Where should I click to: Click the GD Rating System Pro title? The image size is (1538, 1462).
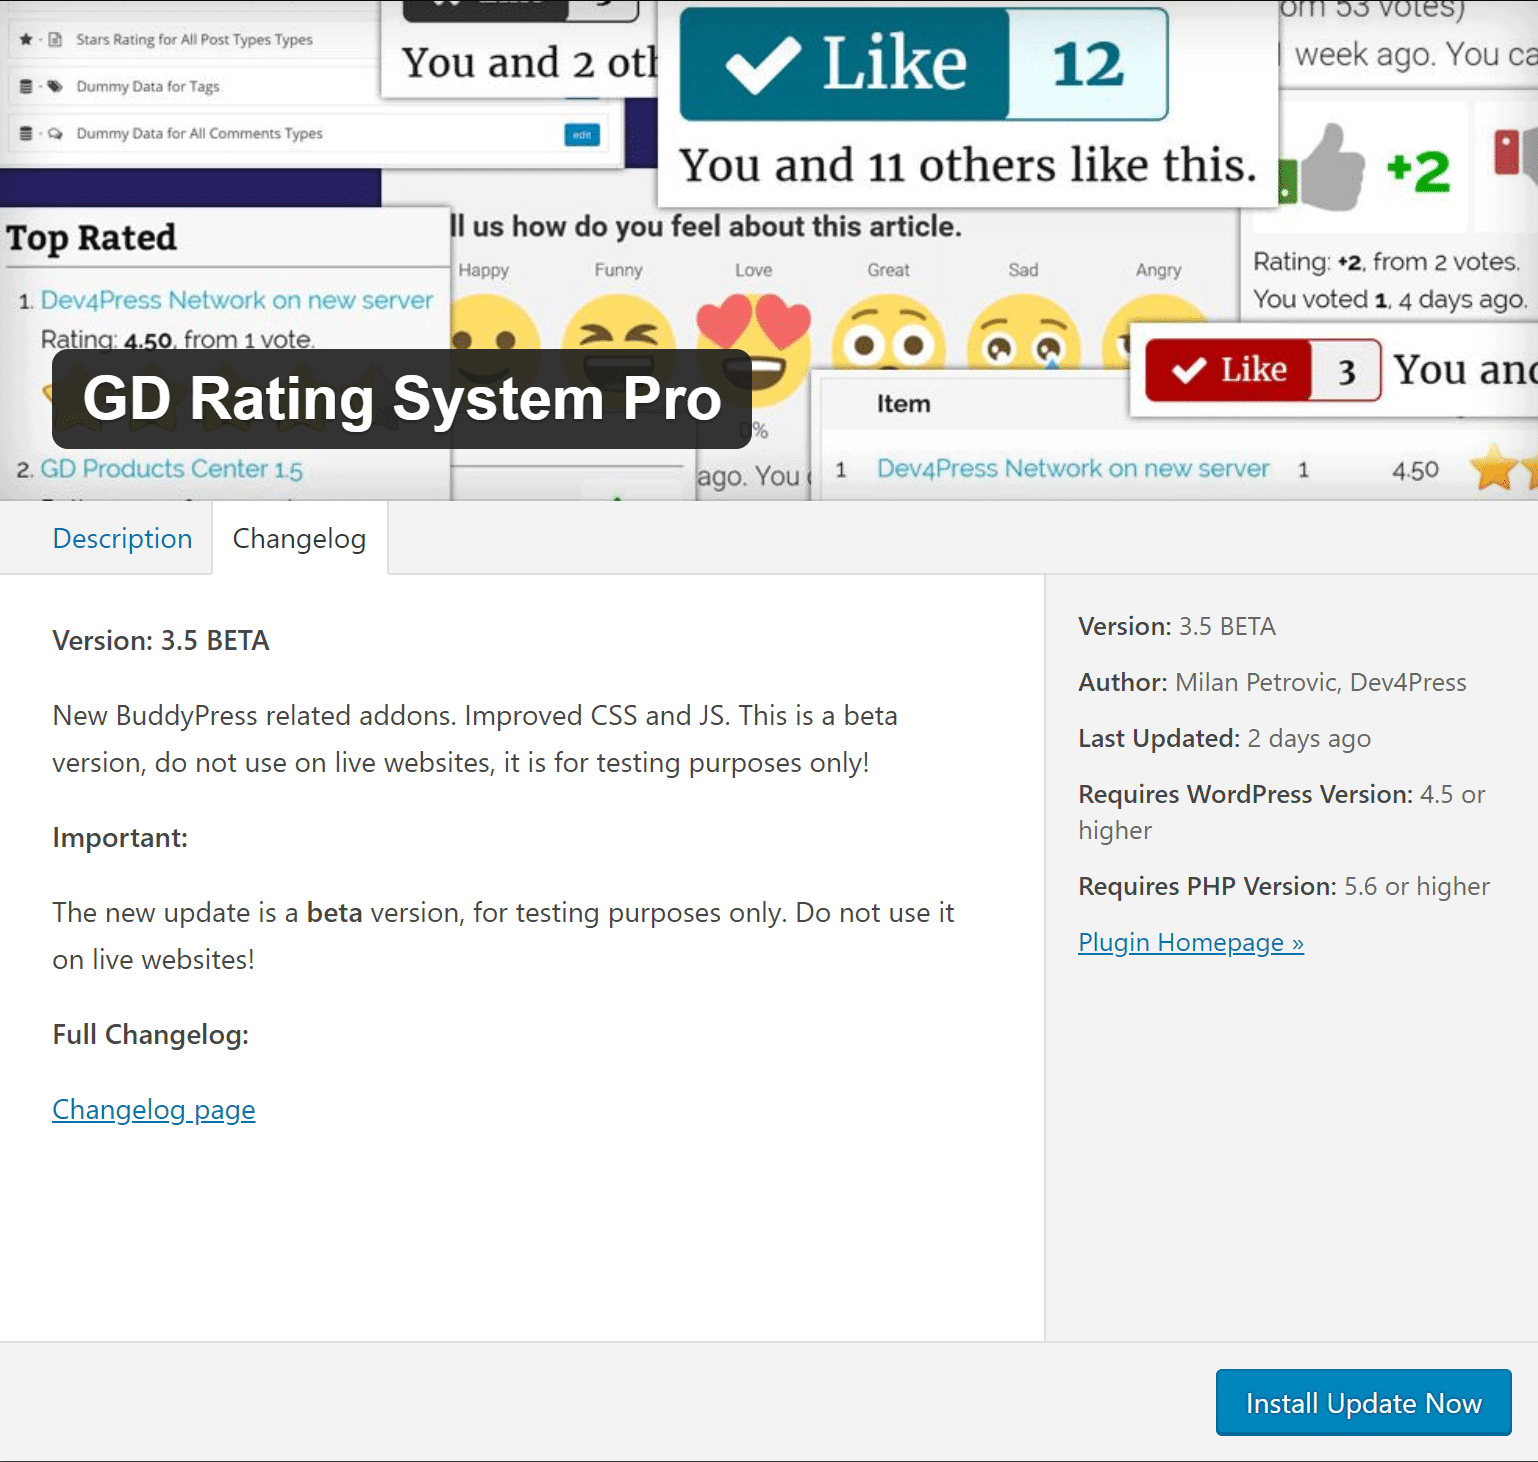[402, 398]
